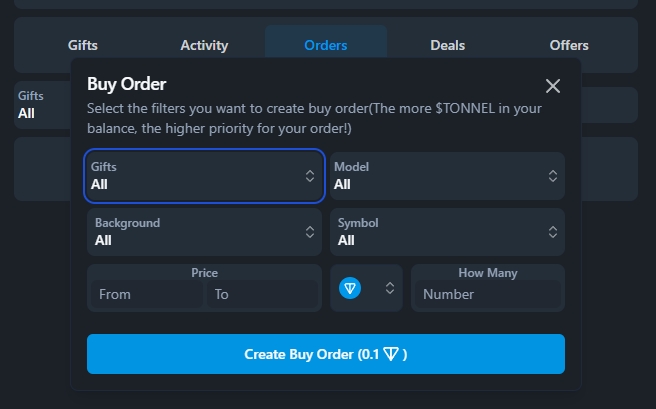Click the Price To input field

250,294
